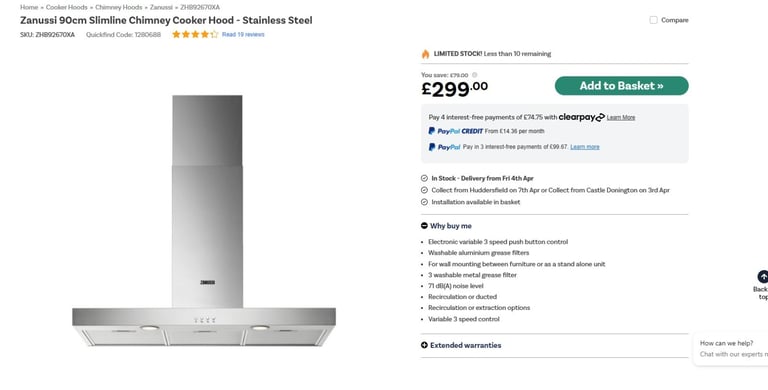Click the Back to top arrow icon
This screenshot has height=390, width=768.
(x=763, y=277)
